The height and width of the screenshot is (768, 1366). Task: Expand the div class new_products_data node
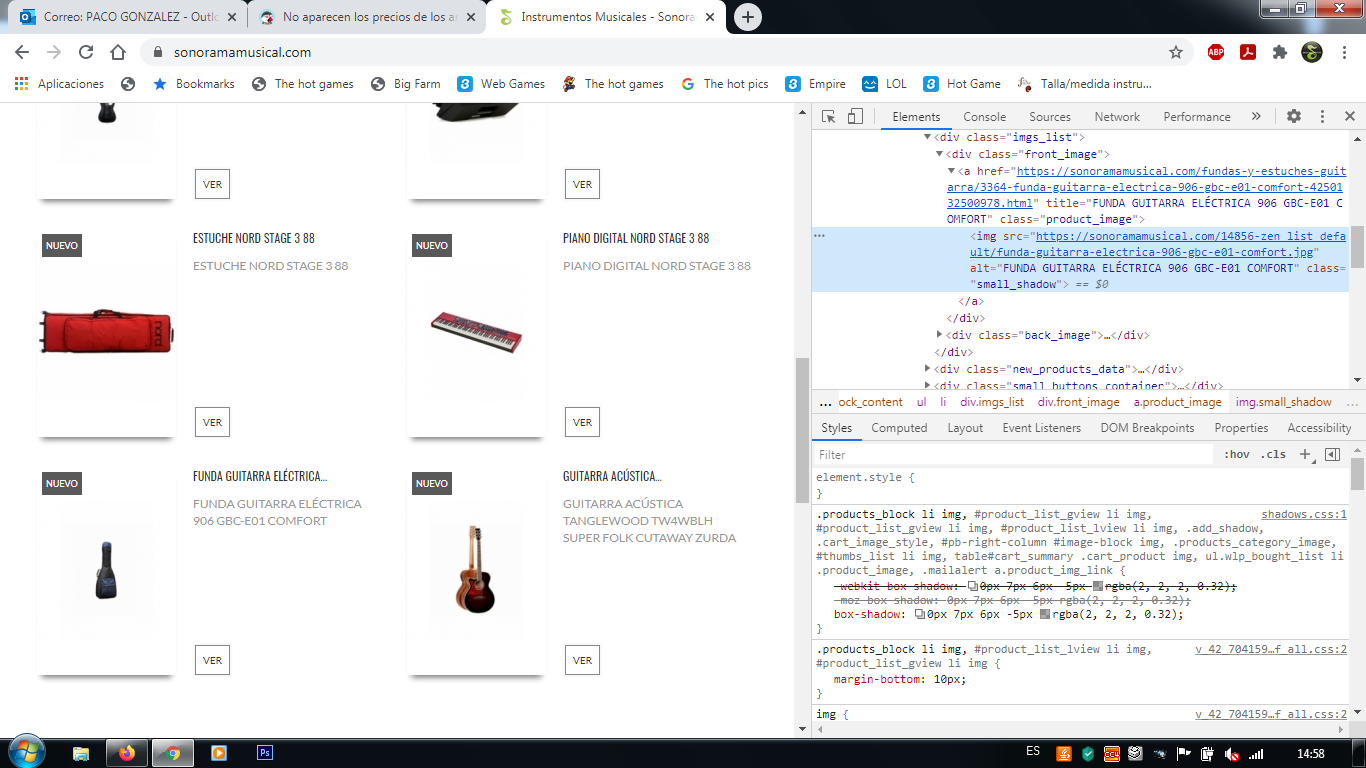(928, 369)
